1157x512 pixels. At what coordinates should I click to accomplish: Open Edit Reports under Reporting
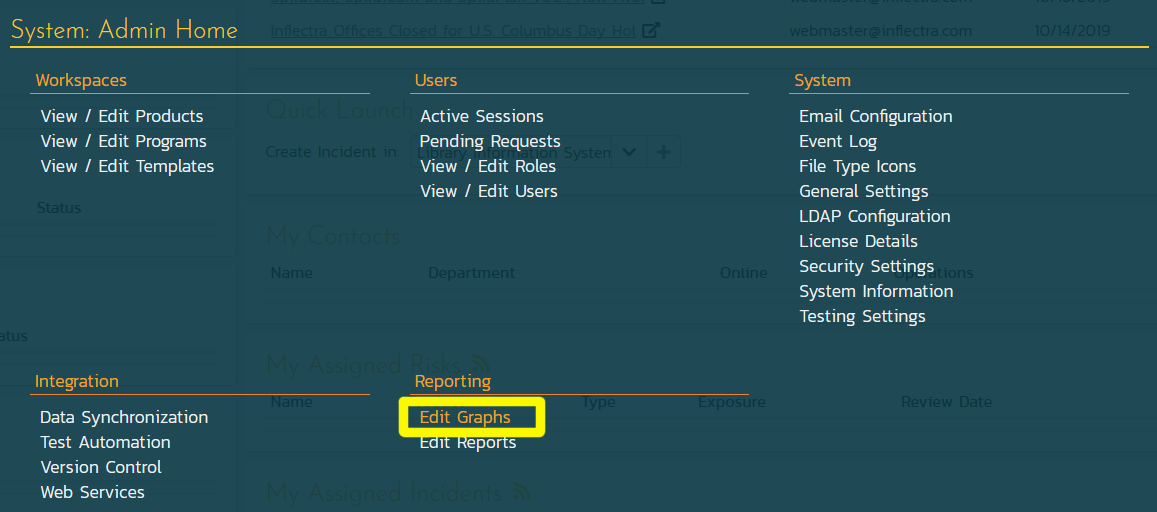tap(467, 442)
